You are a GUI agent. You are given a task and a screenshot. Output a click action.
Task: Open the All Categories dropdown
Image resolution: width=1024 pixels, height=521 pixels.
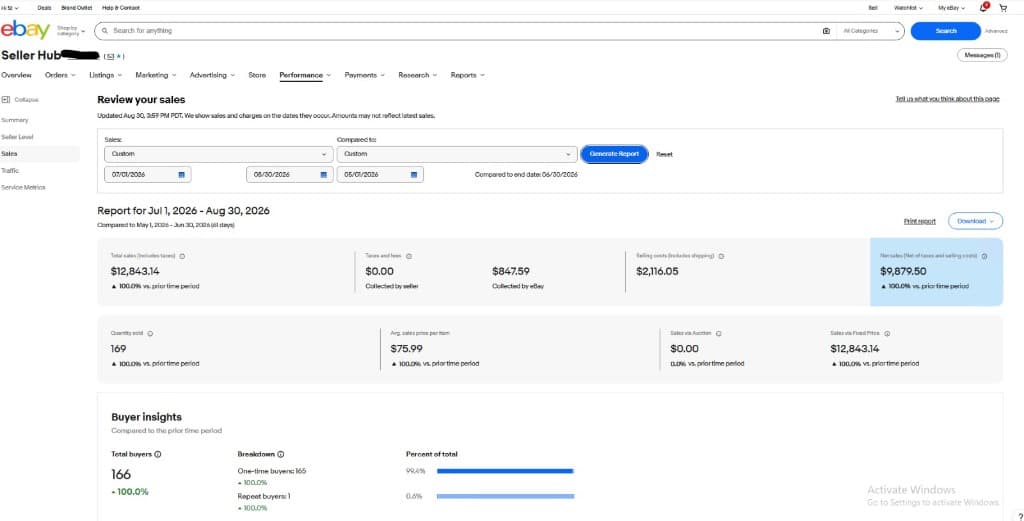click(x=870, y=31)
